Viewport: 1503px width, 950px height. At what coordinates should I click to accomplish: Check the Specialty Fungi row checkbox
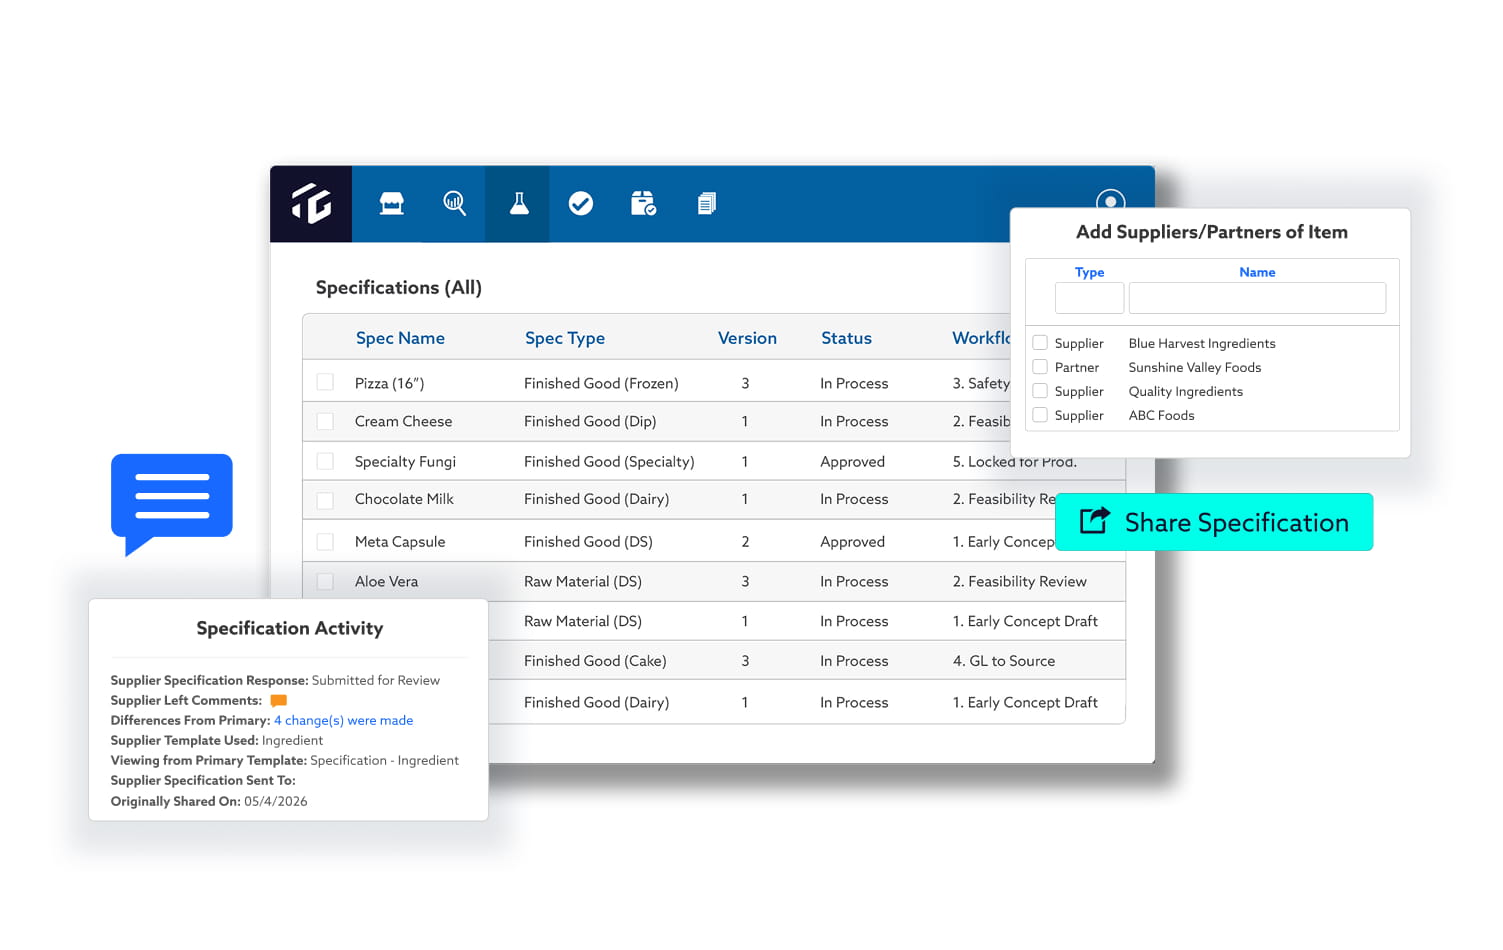(325, 461)
